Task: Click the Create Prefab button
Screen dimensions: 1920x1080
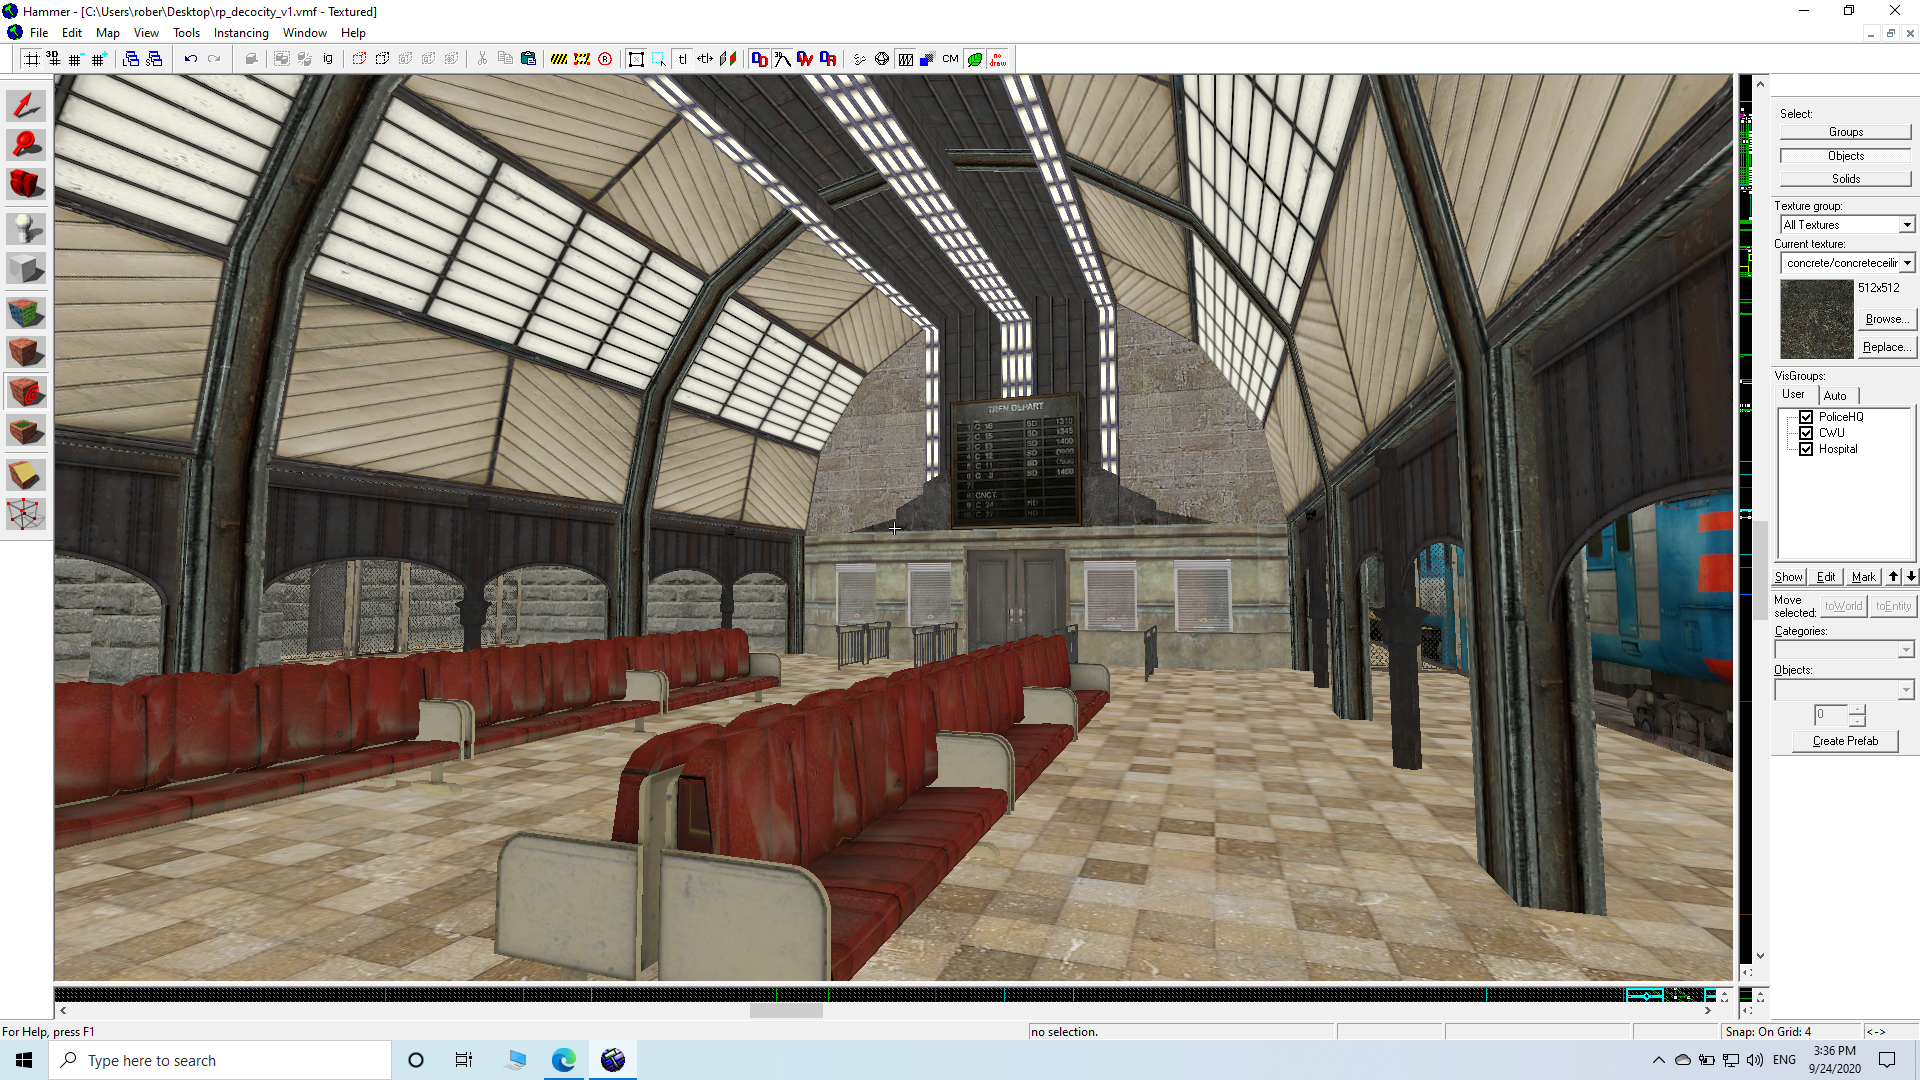Action: pos(1845,741)
